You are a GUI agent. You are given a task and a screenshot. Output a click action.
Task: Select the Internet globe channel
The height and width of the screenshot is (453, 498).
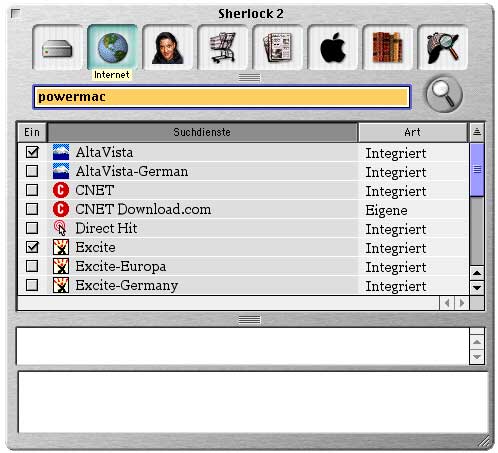pyautogui.click(x=112, y=47)
